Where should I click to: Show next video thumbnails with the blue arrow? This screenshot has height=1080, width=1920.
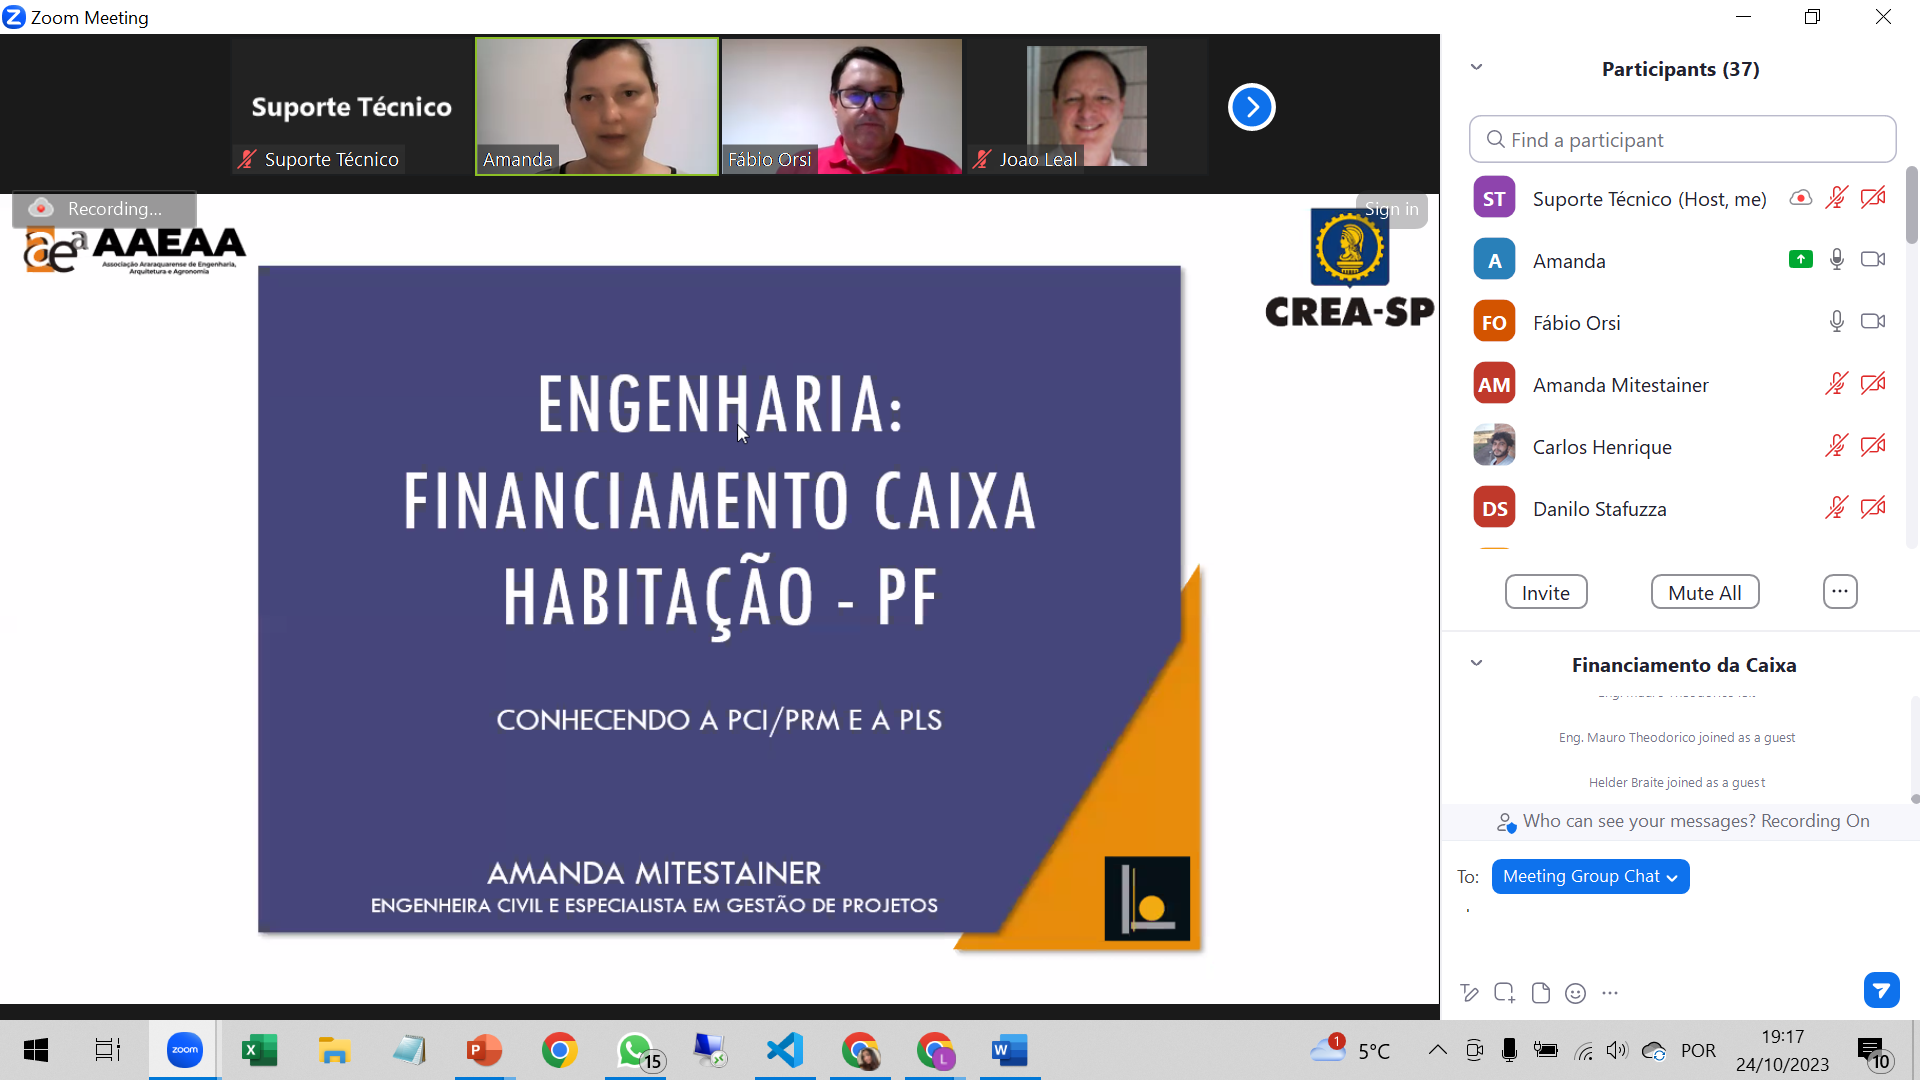[1251, 107]
